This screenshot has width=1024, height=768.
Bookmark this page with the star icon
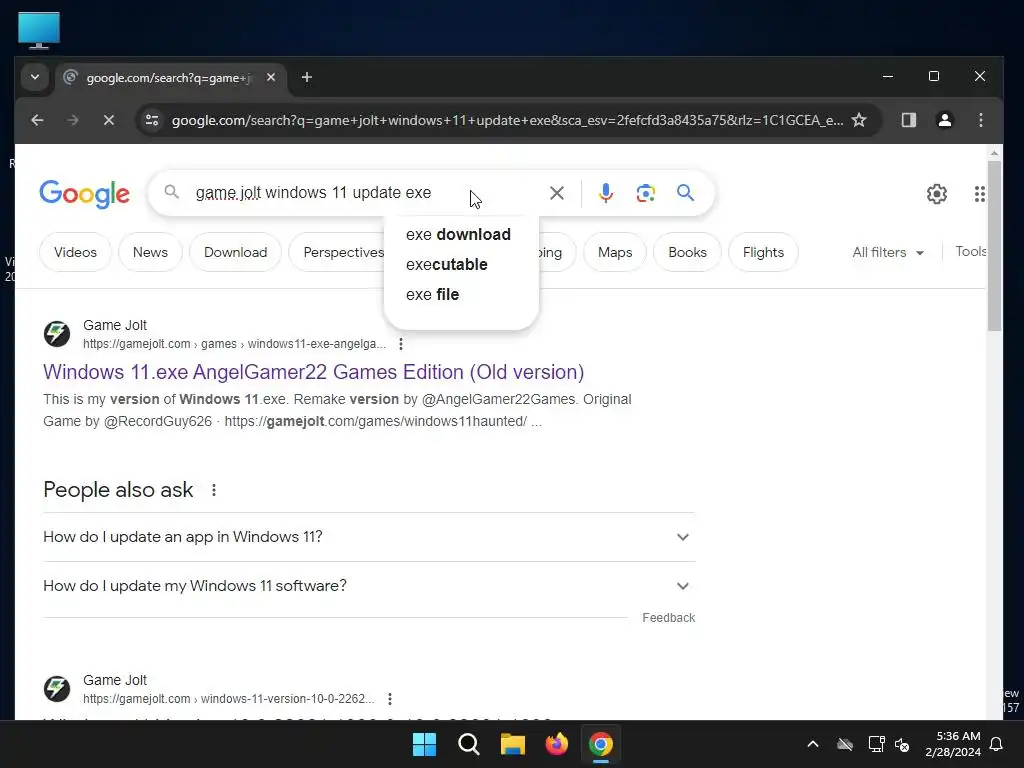[x=859, y=120]
